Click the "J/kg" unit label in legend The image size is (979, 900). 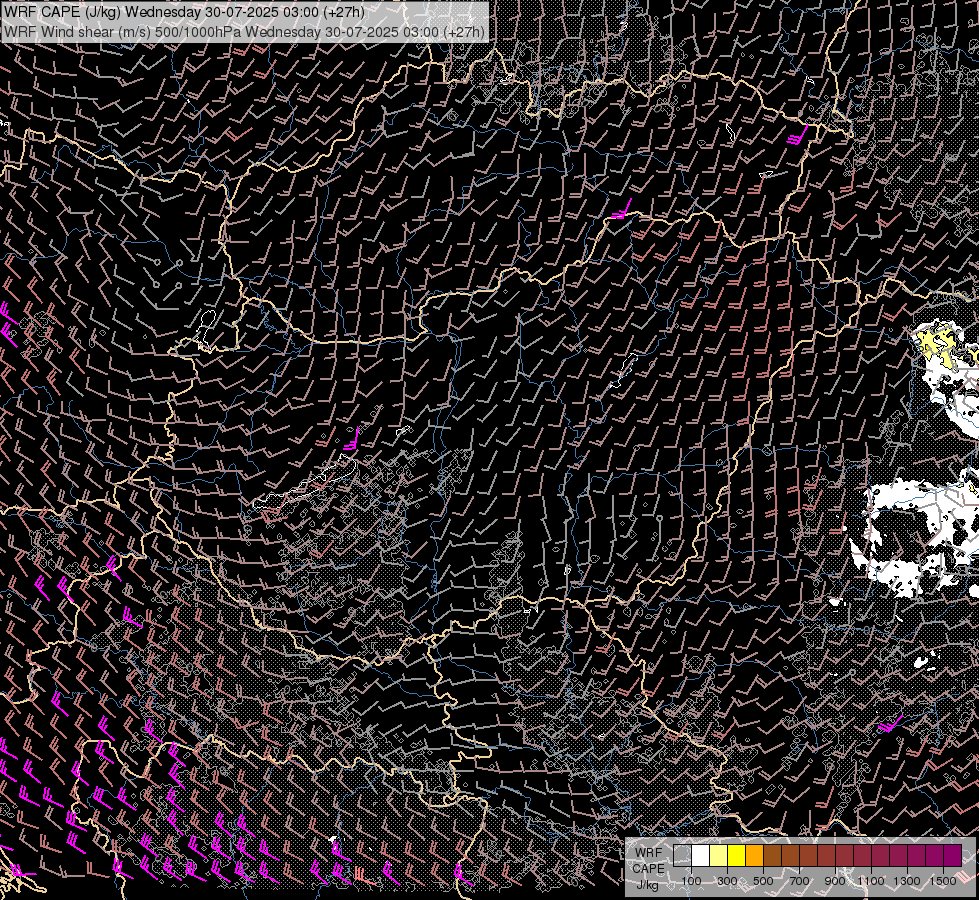click(647, 885)
